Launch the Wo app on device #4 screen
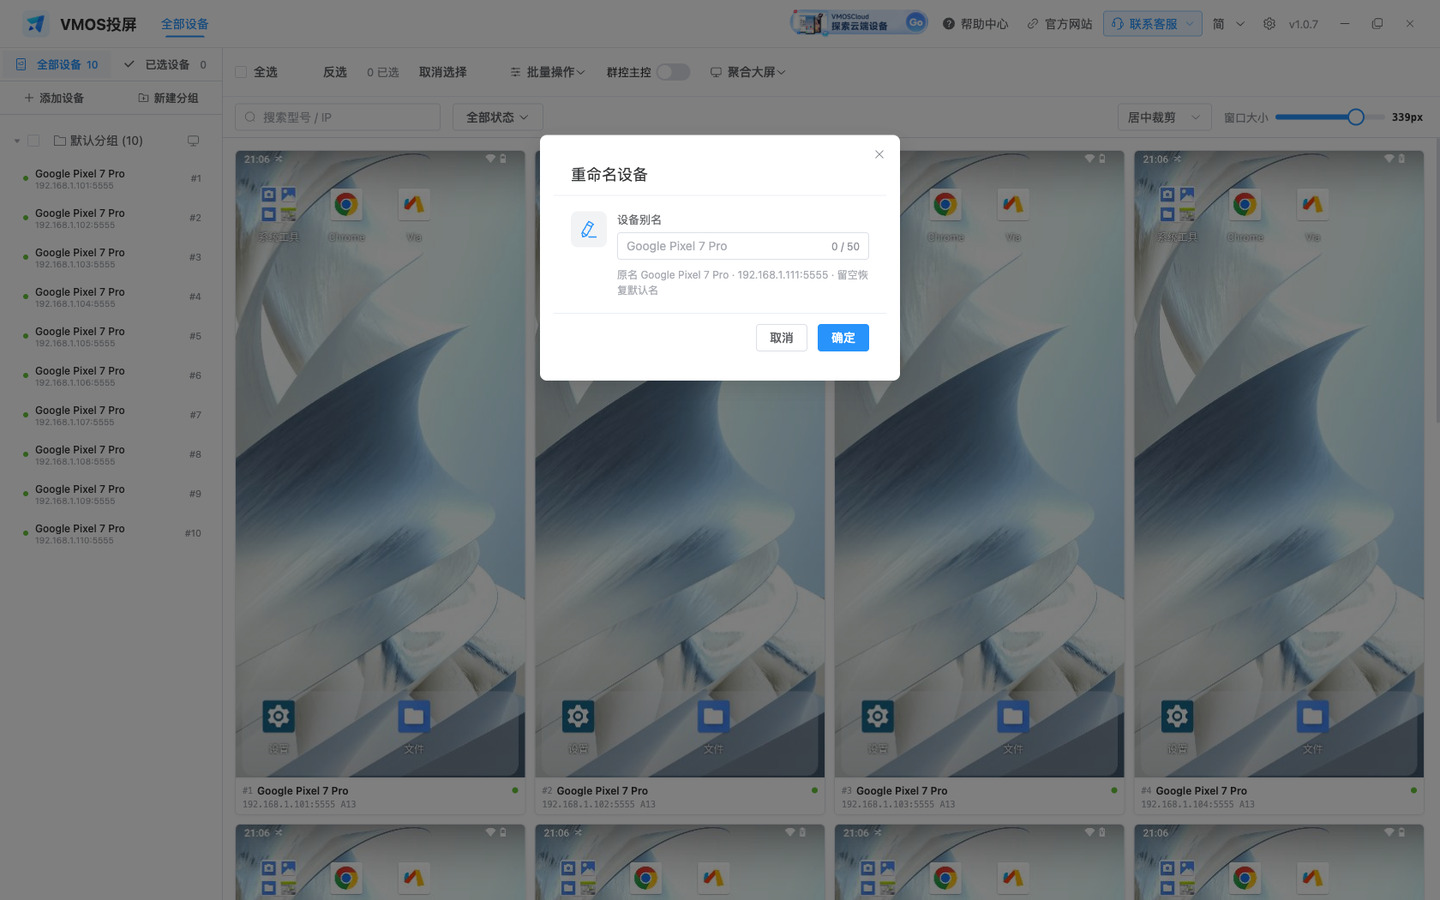 [x=1313, y=205]
